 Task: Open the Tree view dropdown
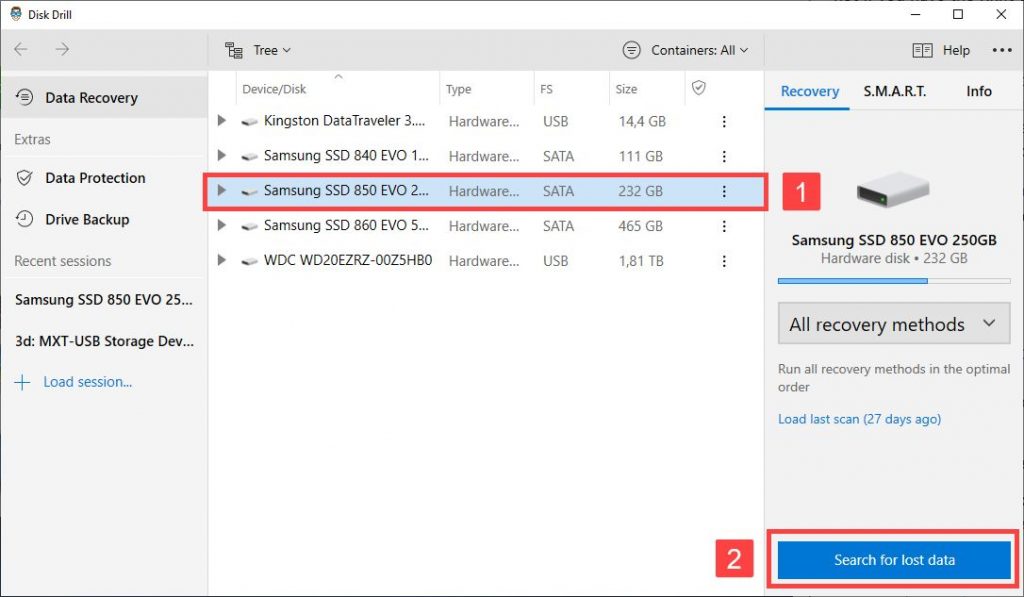tap(258, 49)
